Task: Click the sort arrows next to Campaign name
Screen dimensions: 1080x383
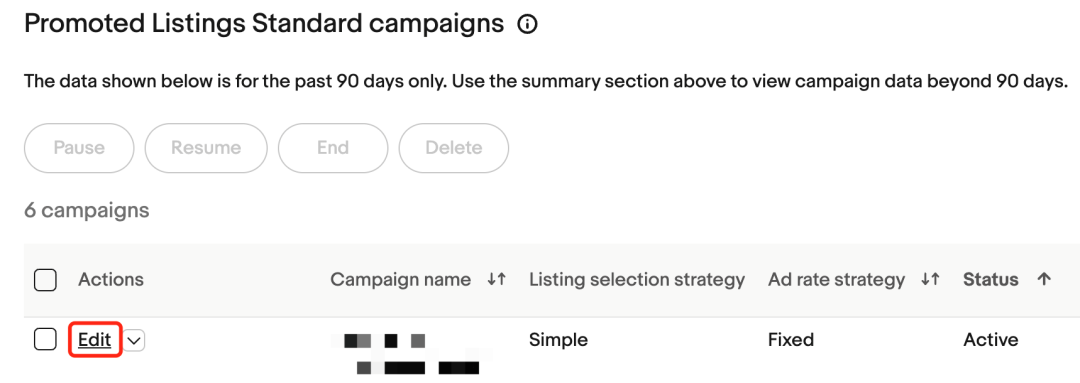Action: (x=497, y=280)
